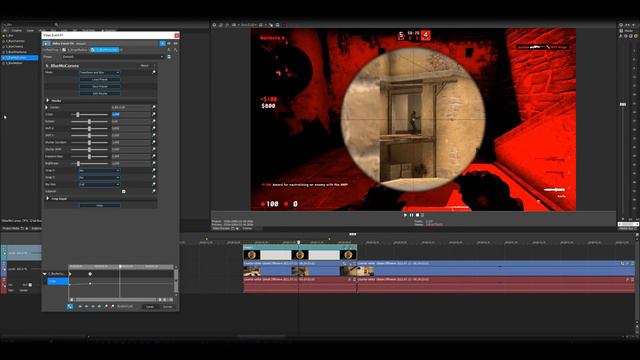The image size is (640, 360).
Task: Select S_Blur in the effects list
Action: (x=10, y=36)
